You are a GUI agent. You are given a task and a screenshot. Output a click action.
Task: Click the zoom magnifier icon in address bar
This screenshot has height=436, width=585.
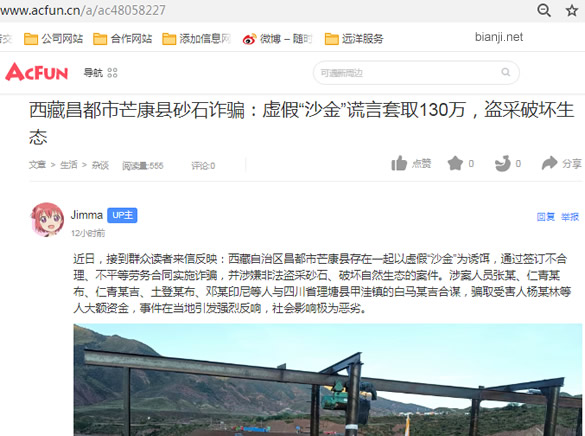[544, 10]
